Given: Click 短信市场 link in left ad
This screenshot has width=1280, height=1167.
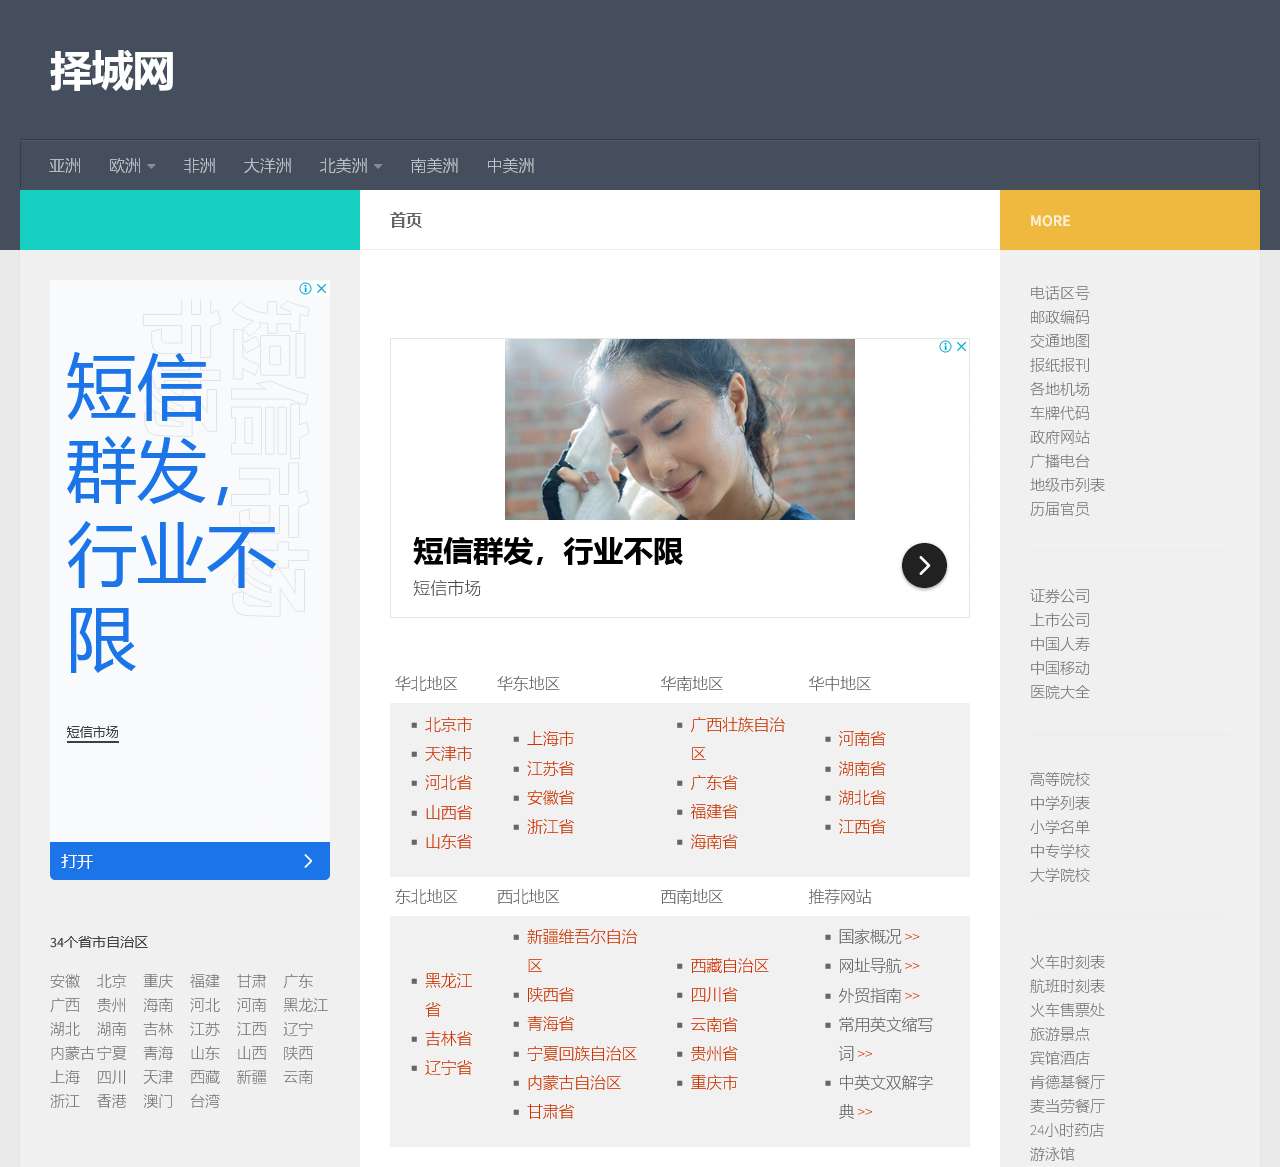Looking at the screenshot, I should pyautogui.click(x=92, y=732).
